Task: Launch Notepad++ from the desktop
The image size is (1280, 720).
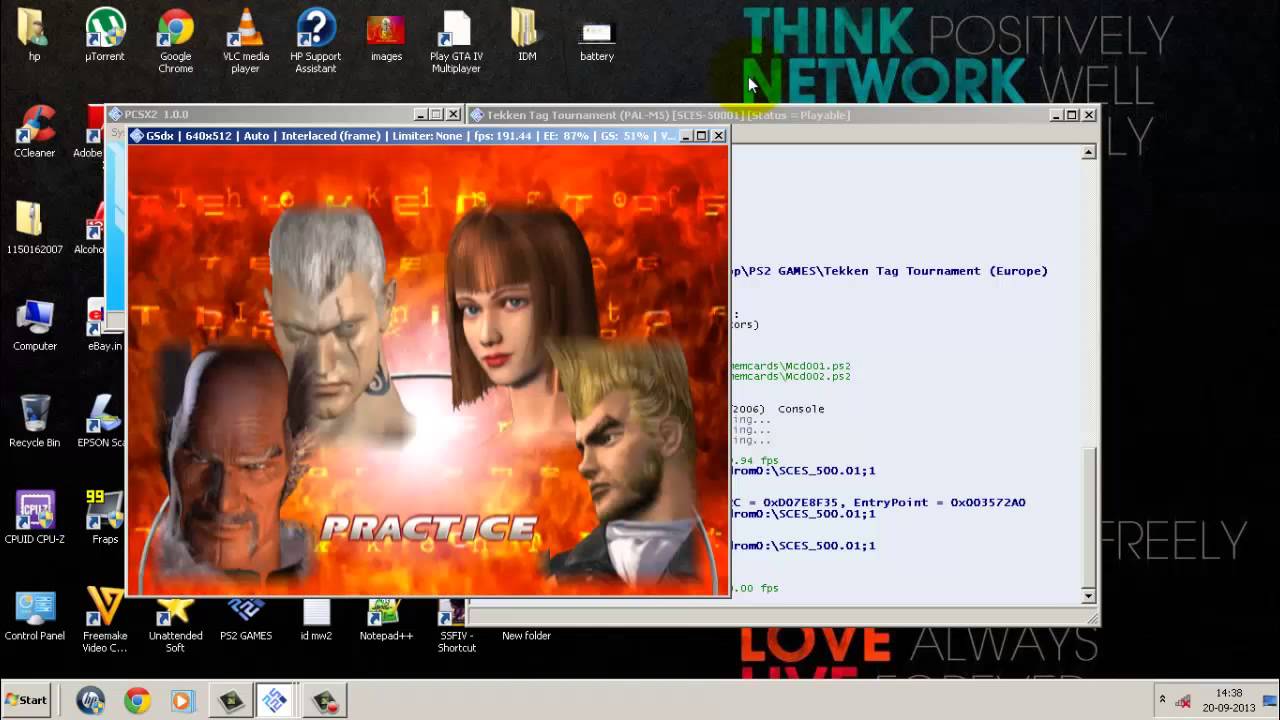Action: (386, 620)
